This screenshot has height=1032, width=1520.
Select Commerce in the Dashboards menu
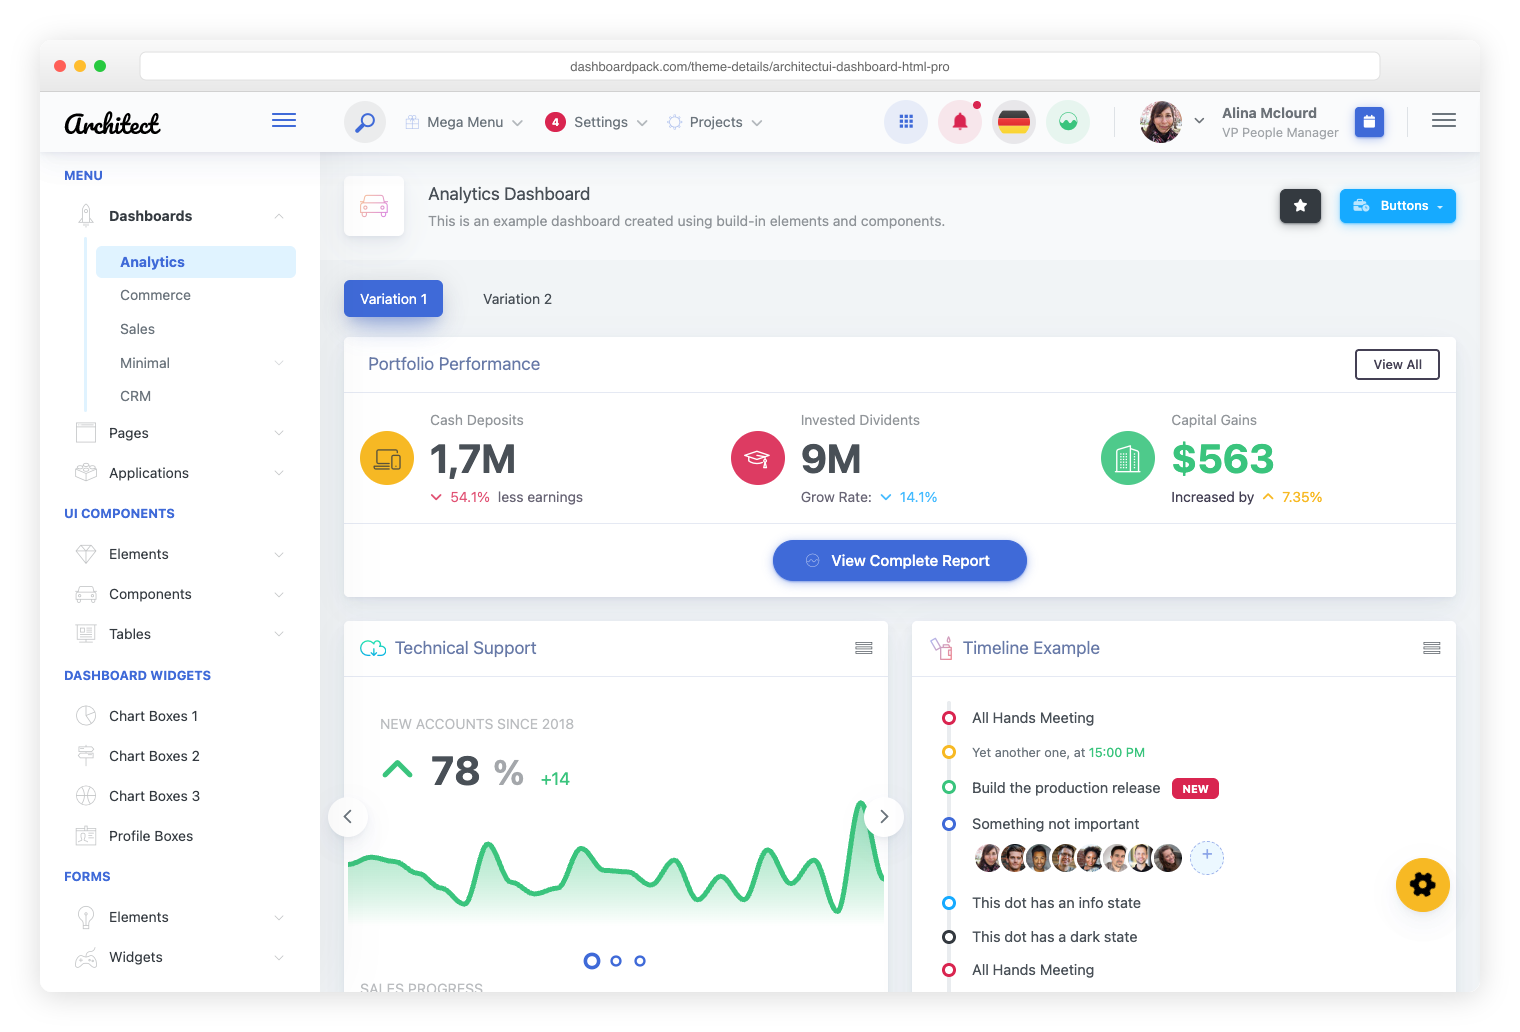point(155,295)
